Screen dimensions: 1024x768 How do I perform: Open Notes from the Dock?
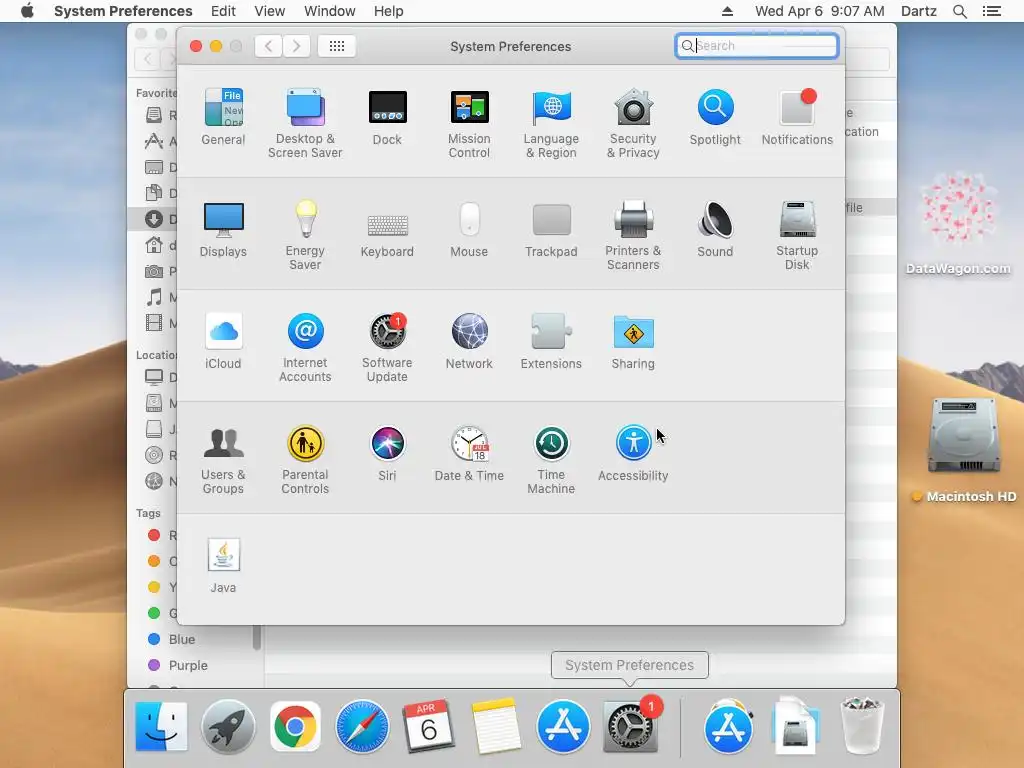pos(496,726)
